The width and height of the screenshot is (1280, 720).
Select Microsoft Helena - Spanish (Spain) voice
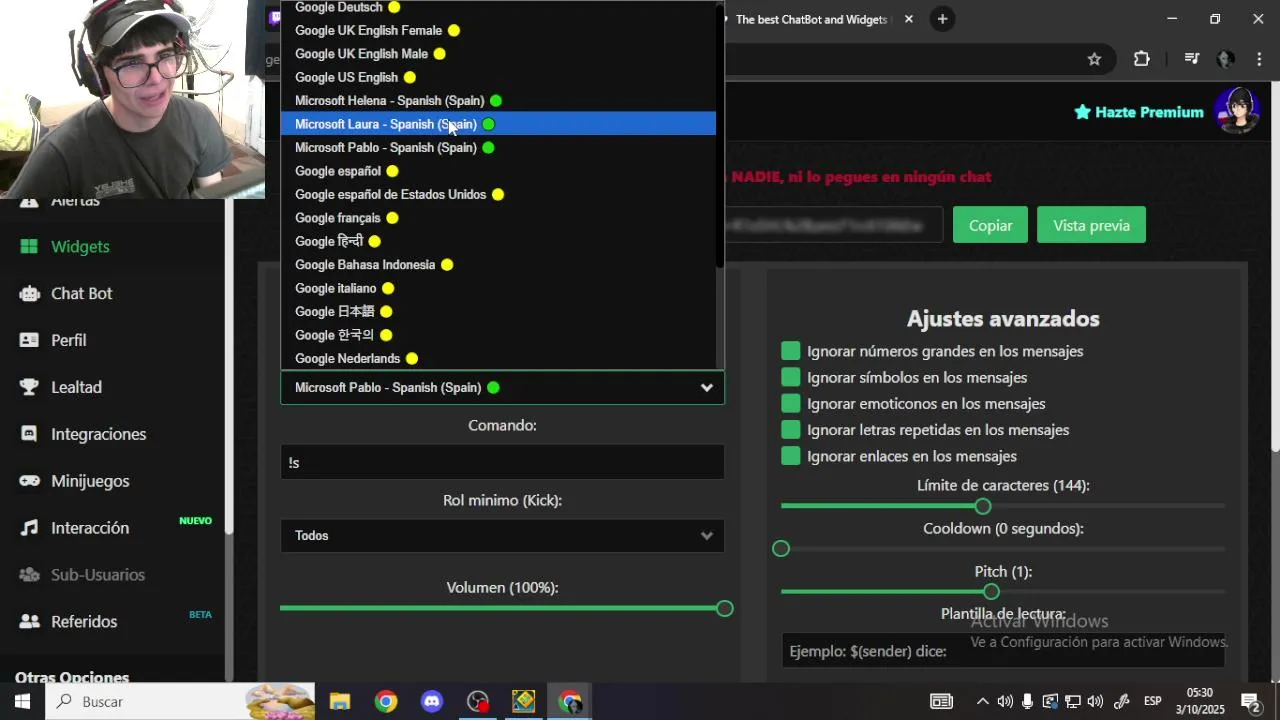coord(498,101)
